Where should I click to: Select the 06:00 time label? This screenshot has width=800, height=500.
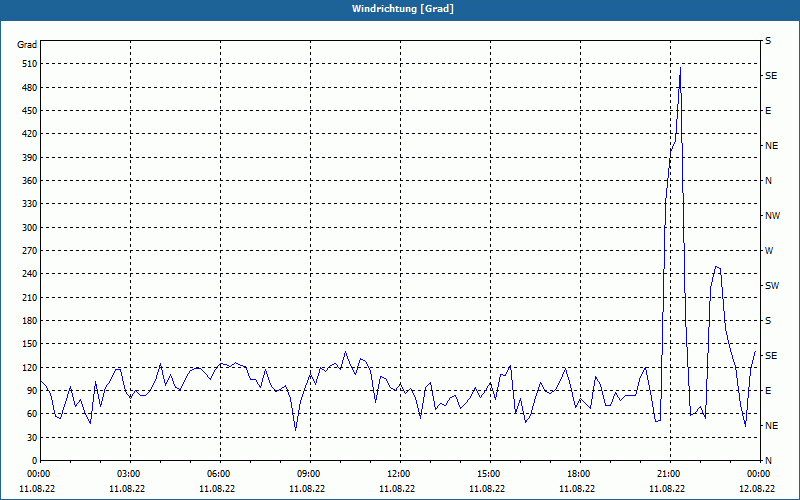[220, 474]
